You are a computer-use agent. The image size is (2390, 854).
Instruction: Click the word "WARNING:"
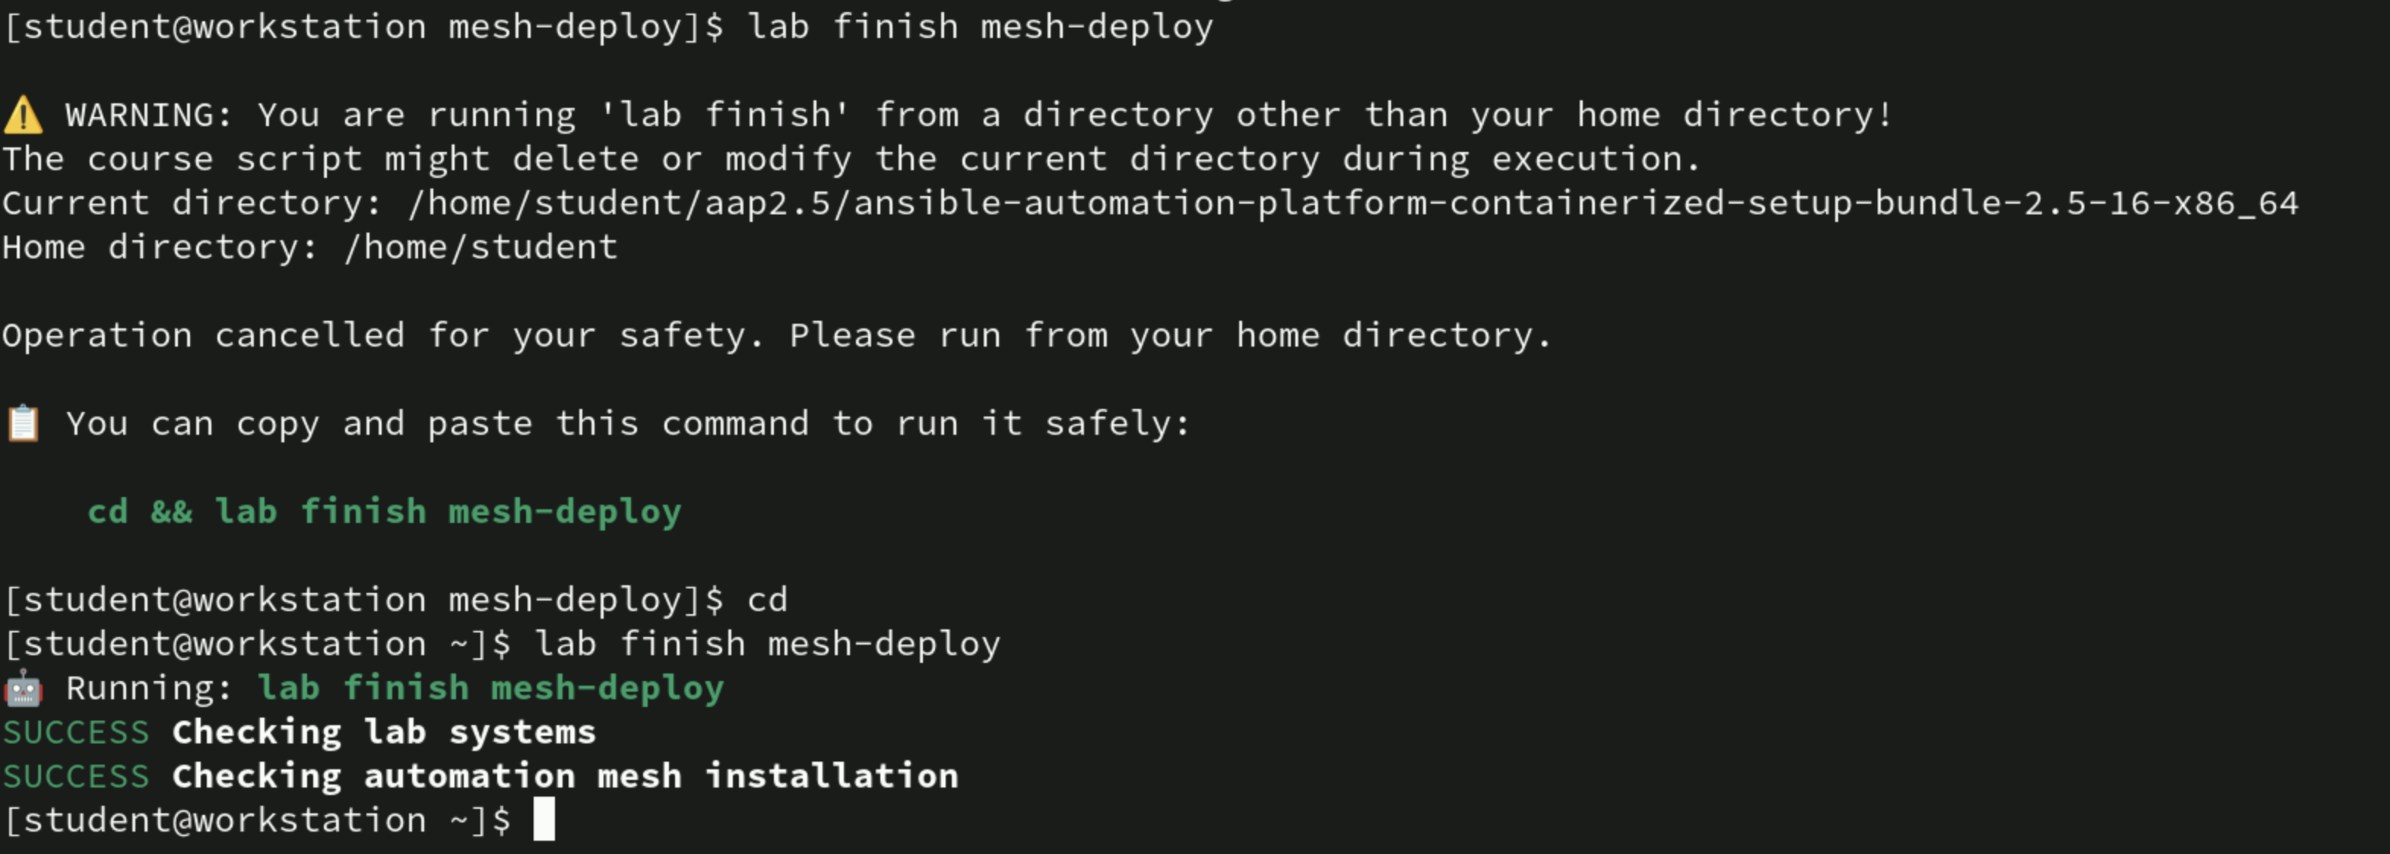pyautogui.click(x=149, y=116)
